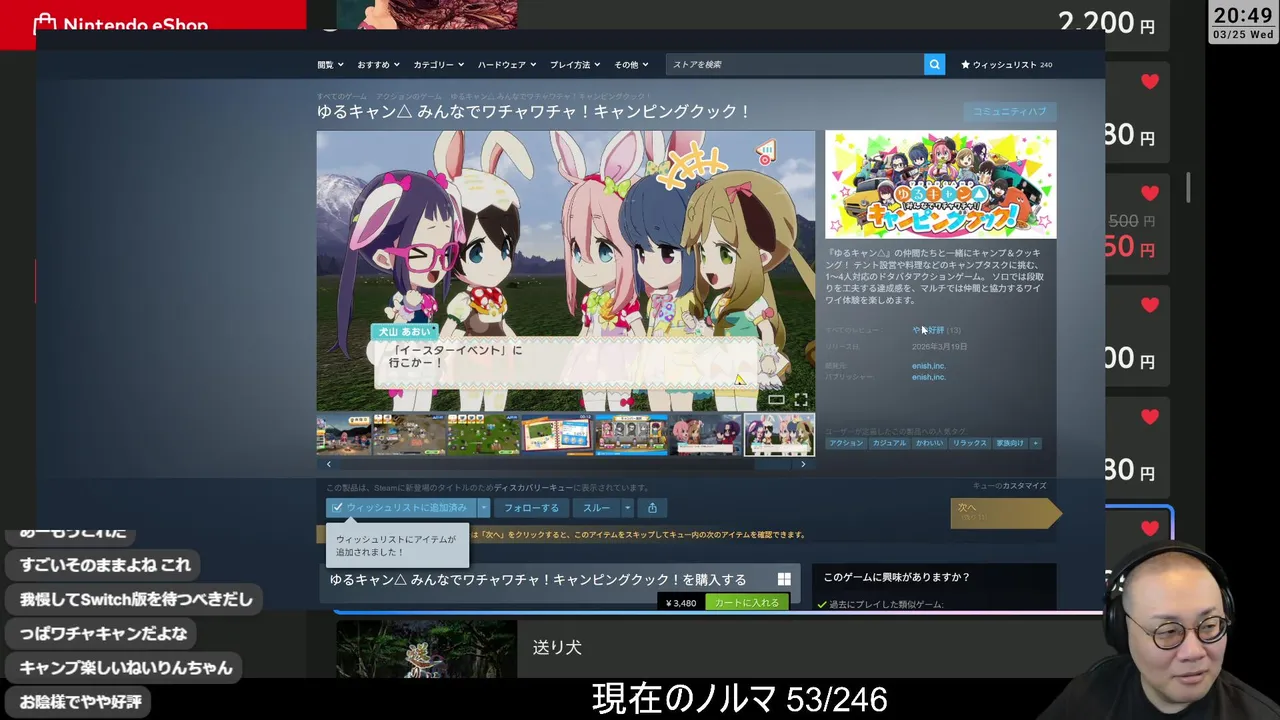Viewport: 1280px width, 720px height.
Task: Select the 家族向け tag
Action: tap(1010, 443)
